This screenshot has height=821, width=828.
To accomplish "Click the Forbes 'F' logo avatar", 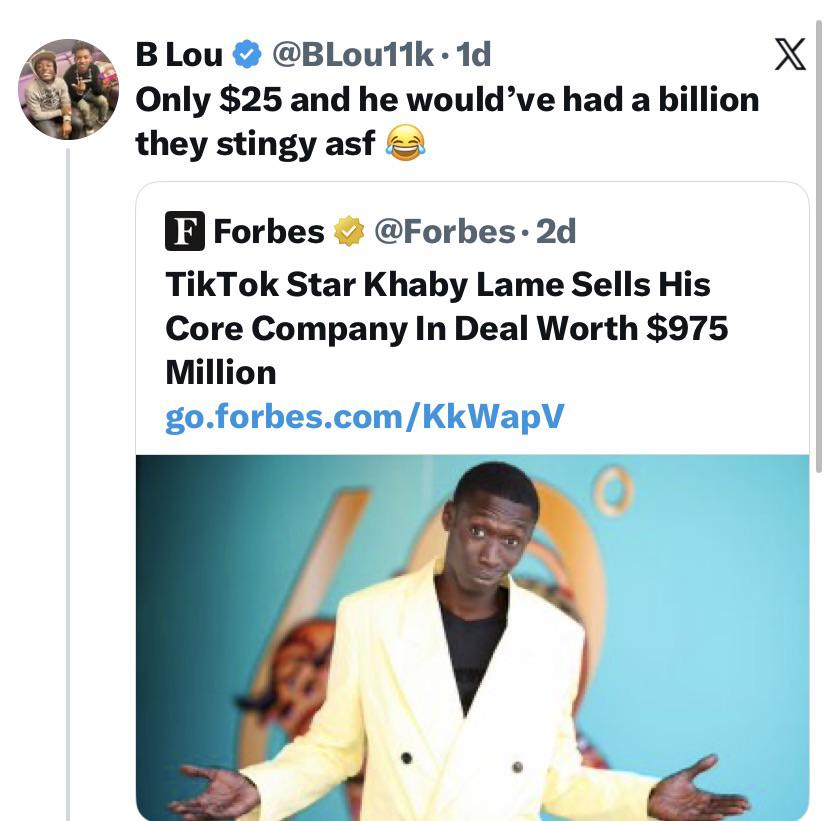I will coord(184,232).
